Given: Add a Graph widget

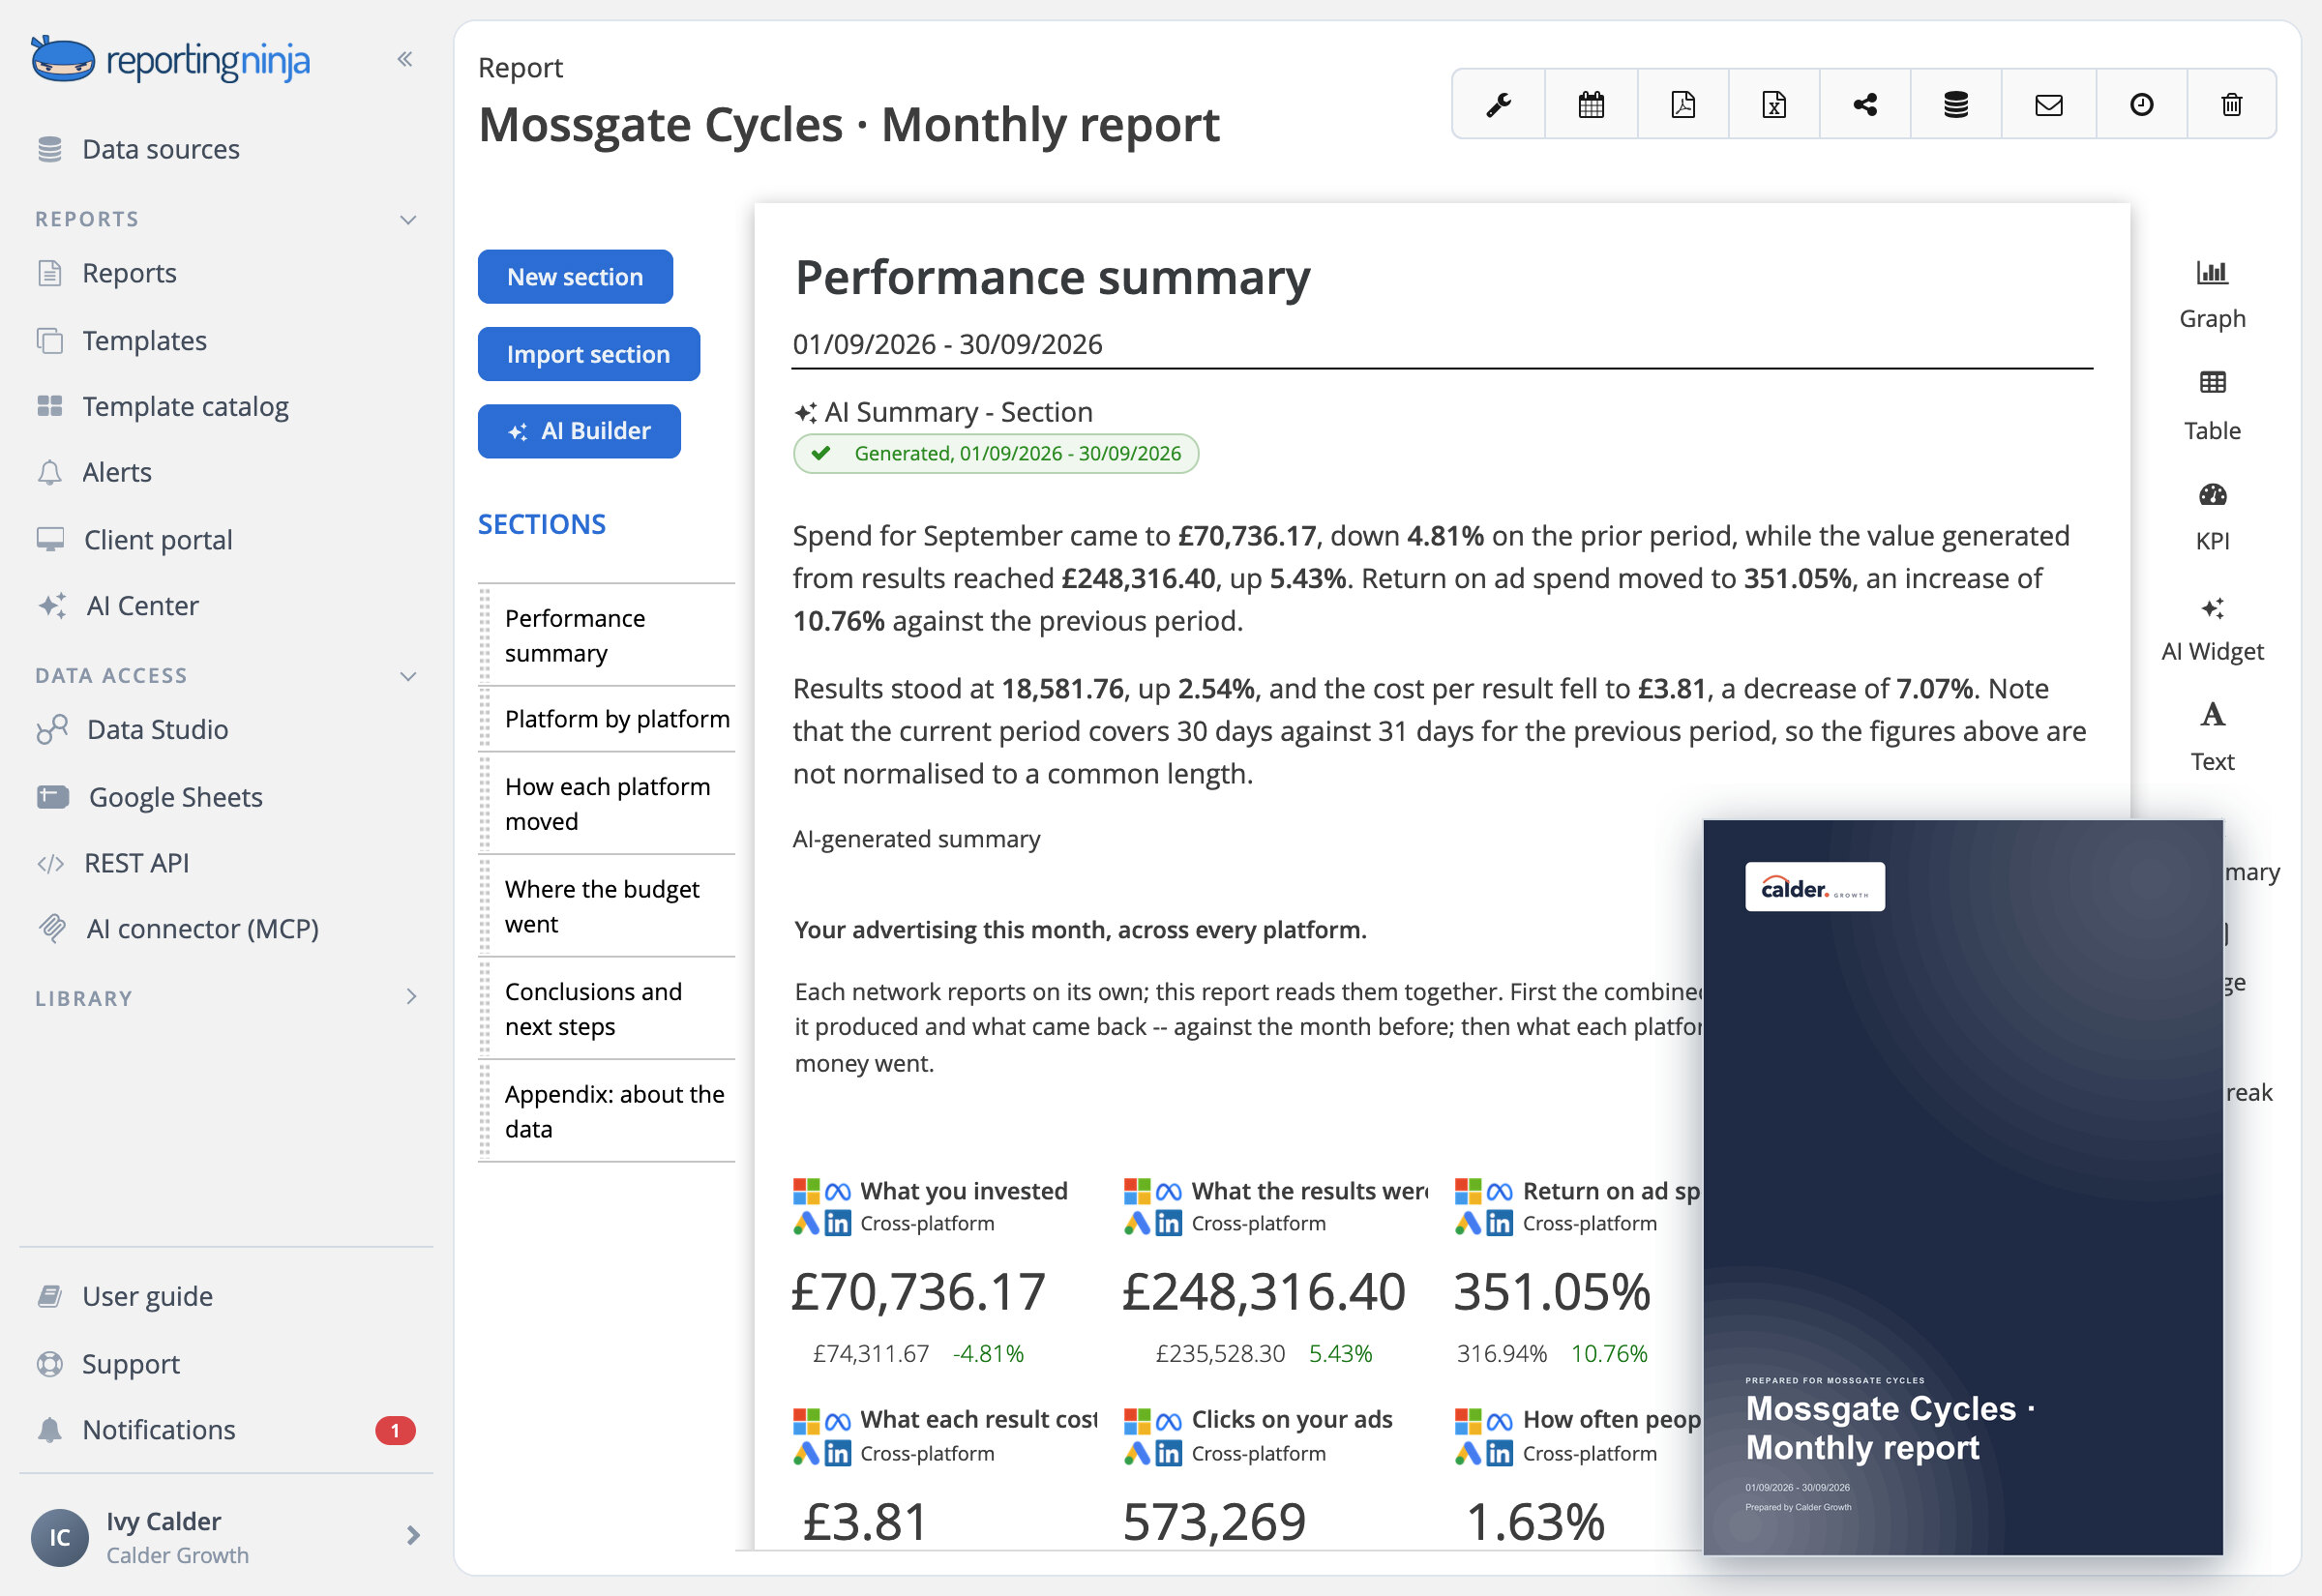Looking at the screenshot, I should 2211,295.
